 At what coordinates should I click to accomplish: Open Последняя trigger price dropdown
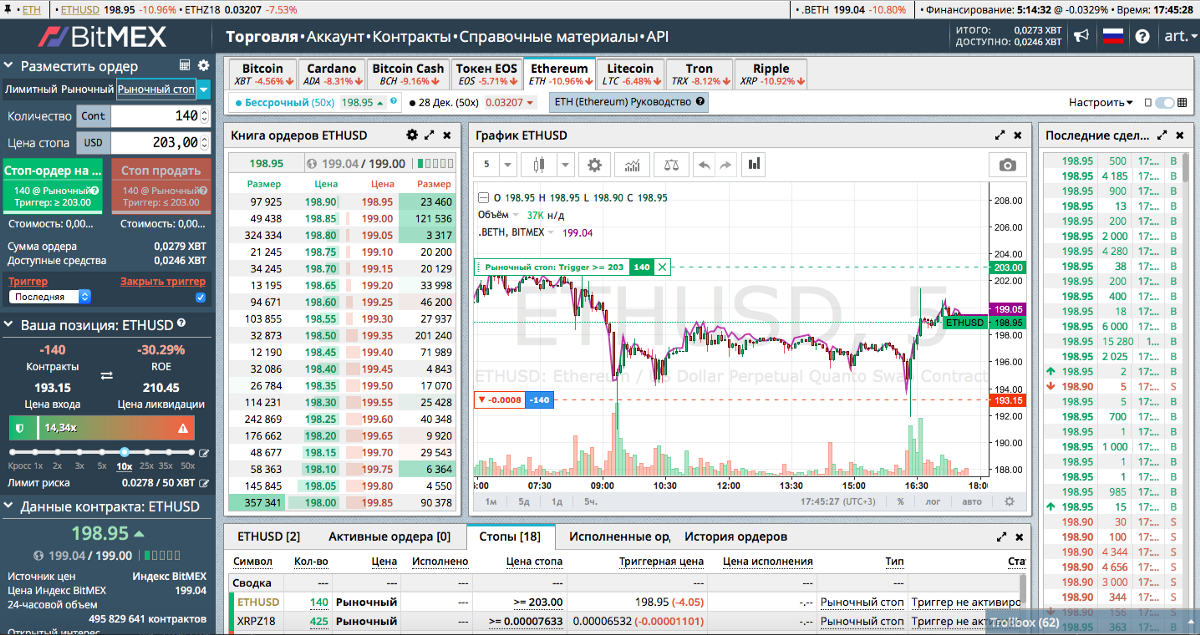(x=50, y=297)
